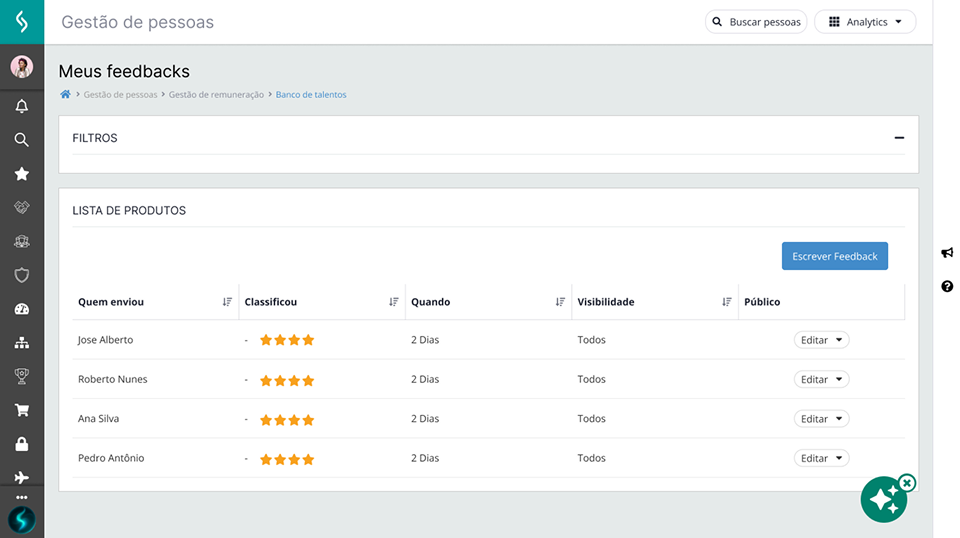Open the user profile avatar

(x=22, y=67)
